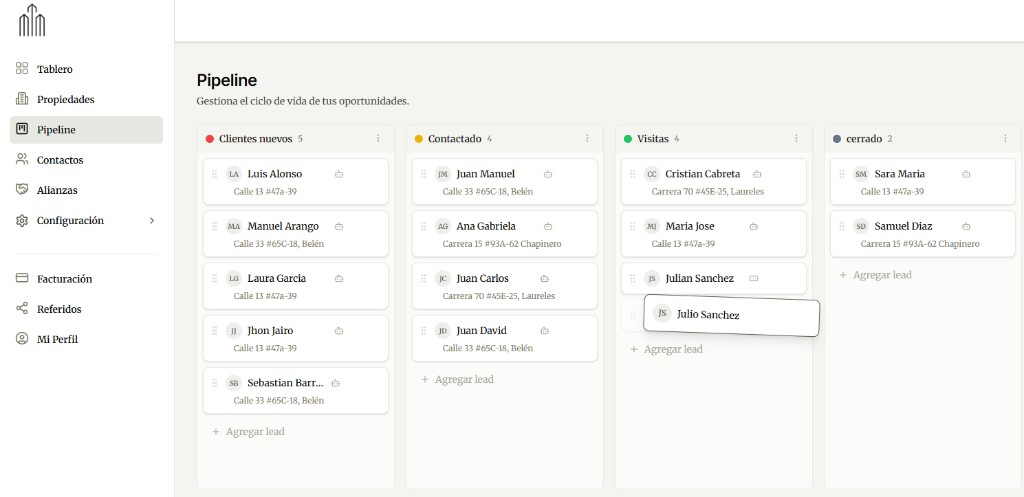This screenshot has height=497, width=1024.
Task: Go to Propiedades in the sidebar
Action: pyautogui.click(x=65, y=100)
